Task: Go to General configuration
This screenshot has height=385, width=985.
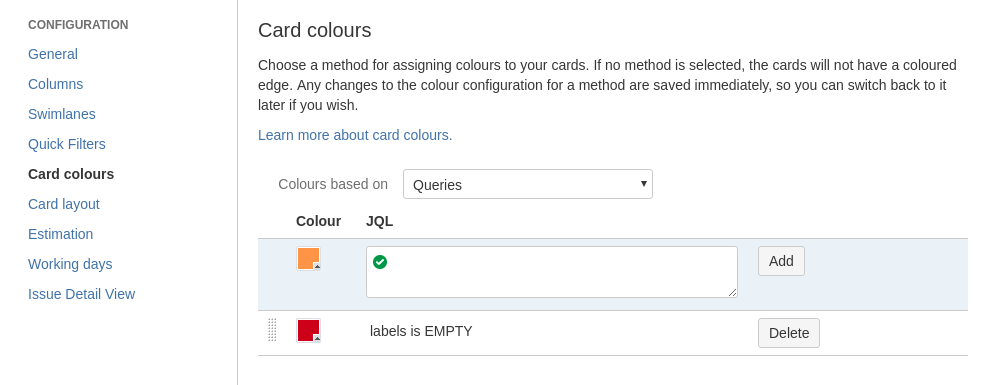Action: (53, 54)
